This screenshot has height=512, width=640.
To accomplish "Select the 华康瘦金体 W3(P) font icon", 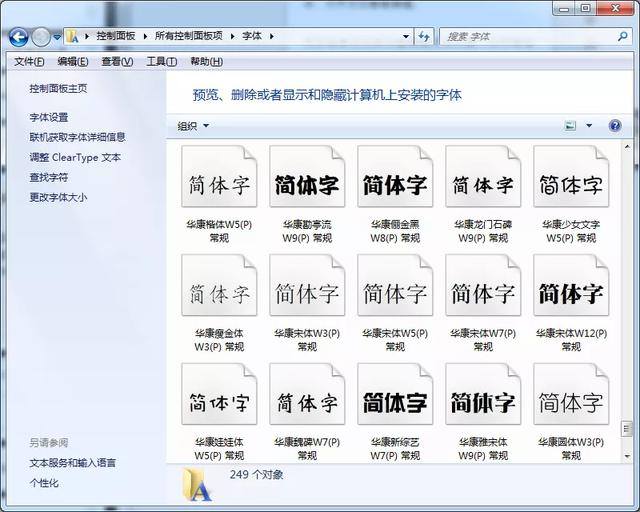I will 219,285.
